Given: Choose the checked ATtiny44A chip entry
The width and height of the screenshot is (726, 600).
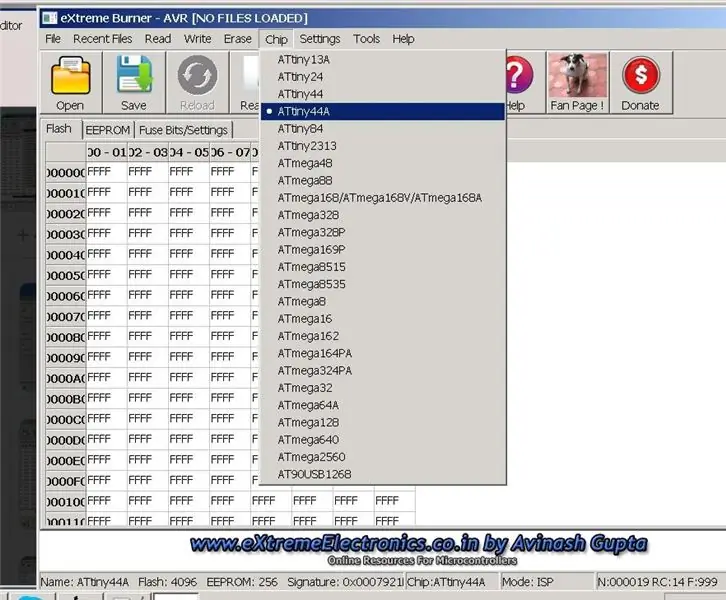Looking at the screenshot, I should (383, 112).
